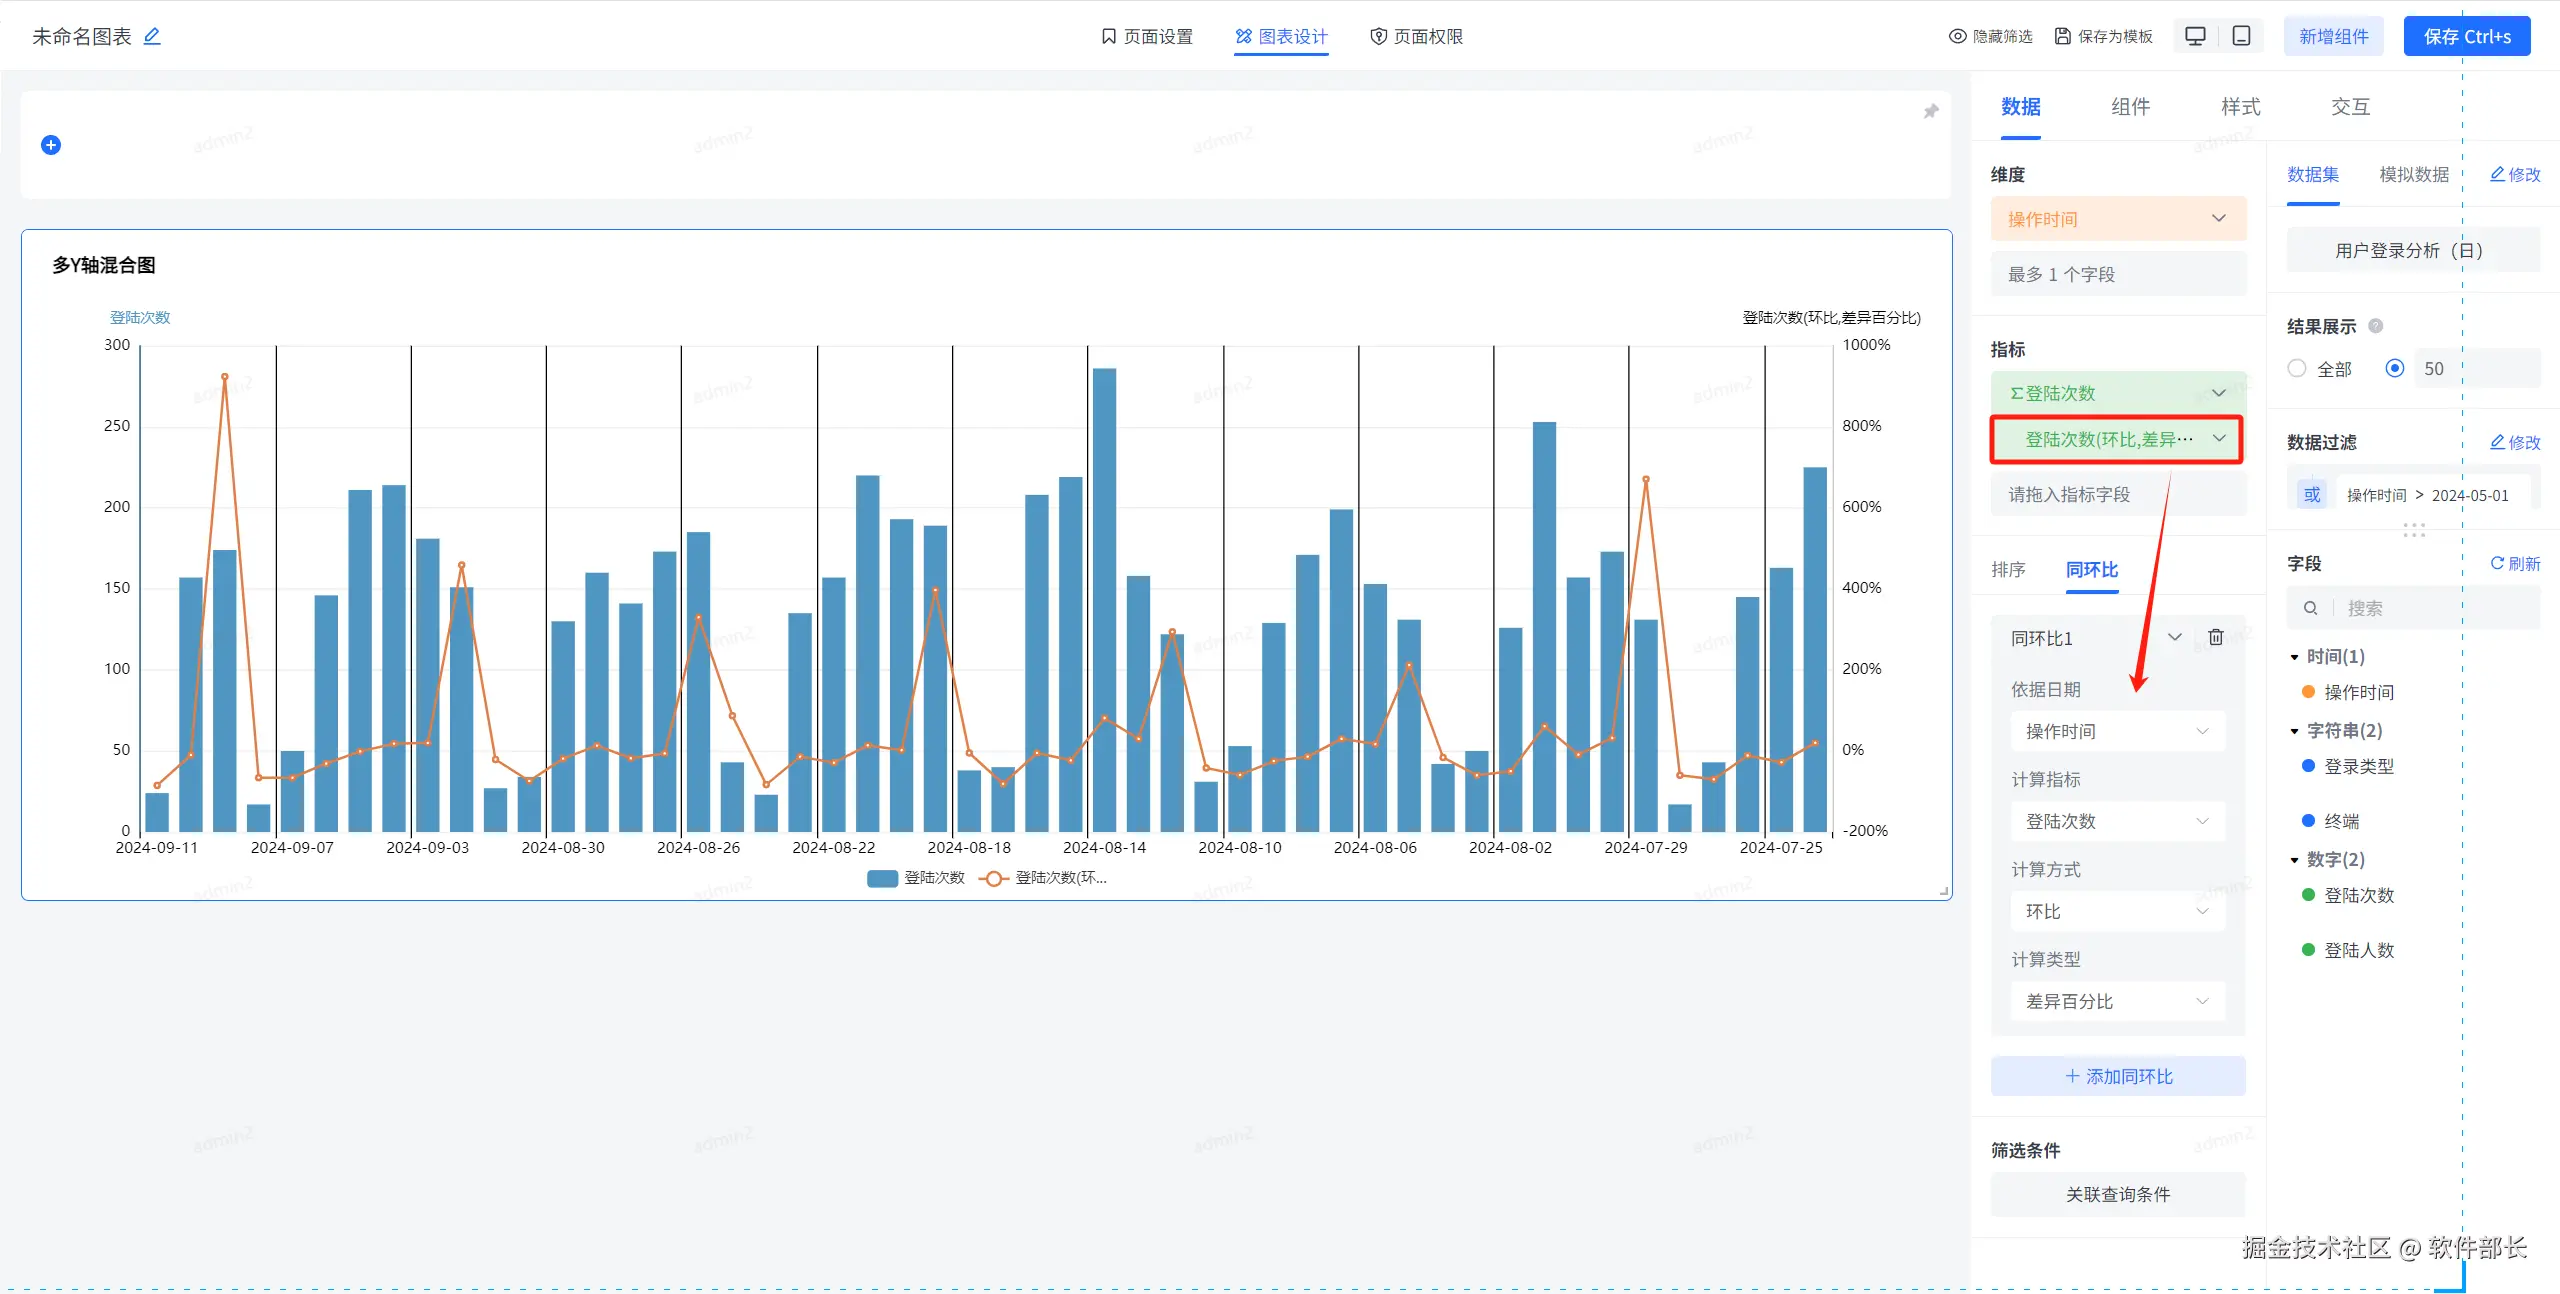The width and height of the screenshot is (2560, 1294).
Task: Toggle 隐藏筛选 eye option
Action: pos(1990,36)
